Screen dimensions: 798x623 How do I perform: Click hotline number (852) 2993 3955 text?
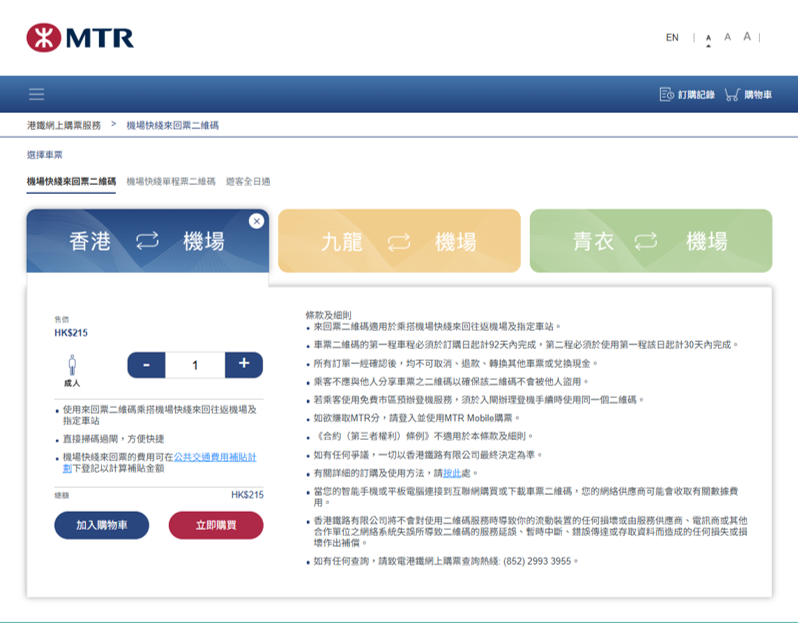pos(537,561)
